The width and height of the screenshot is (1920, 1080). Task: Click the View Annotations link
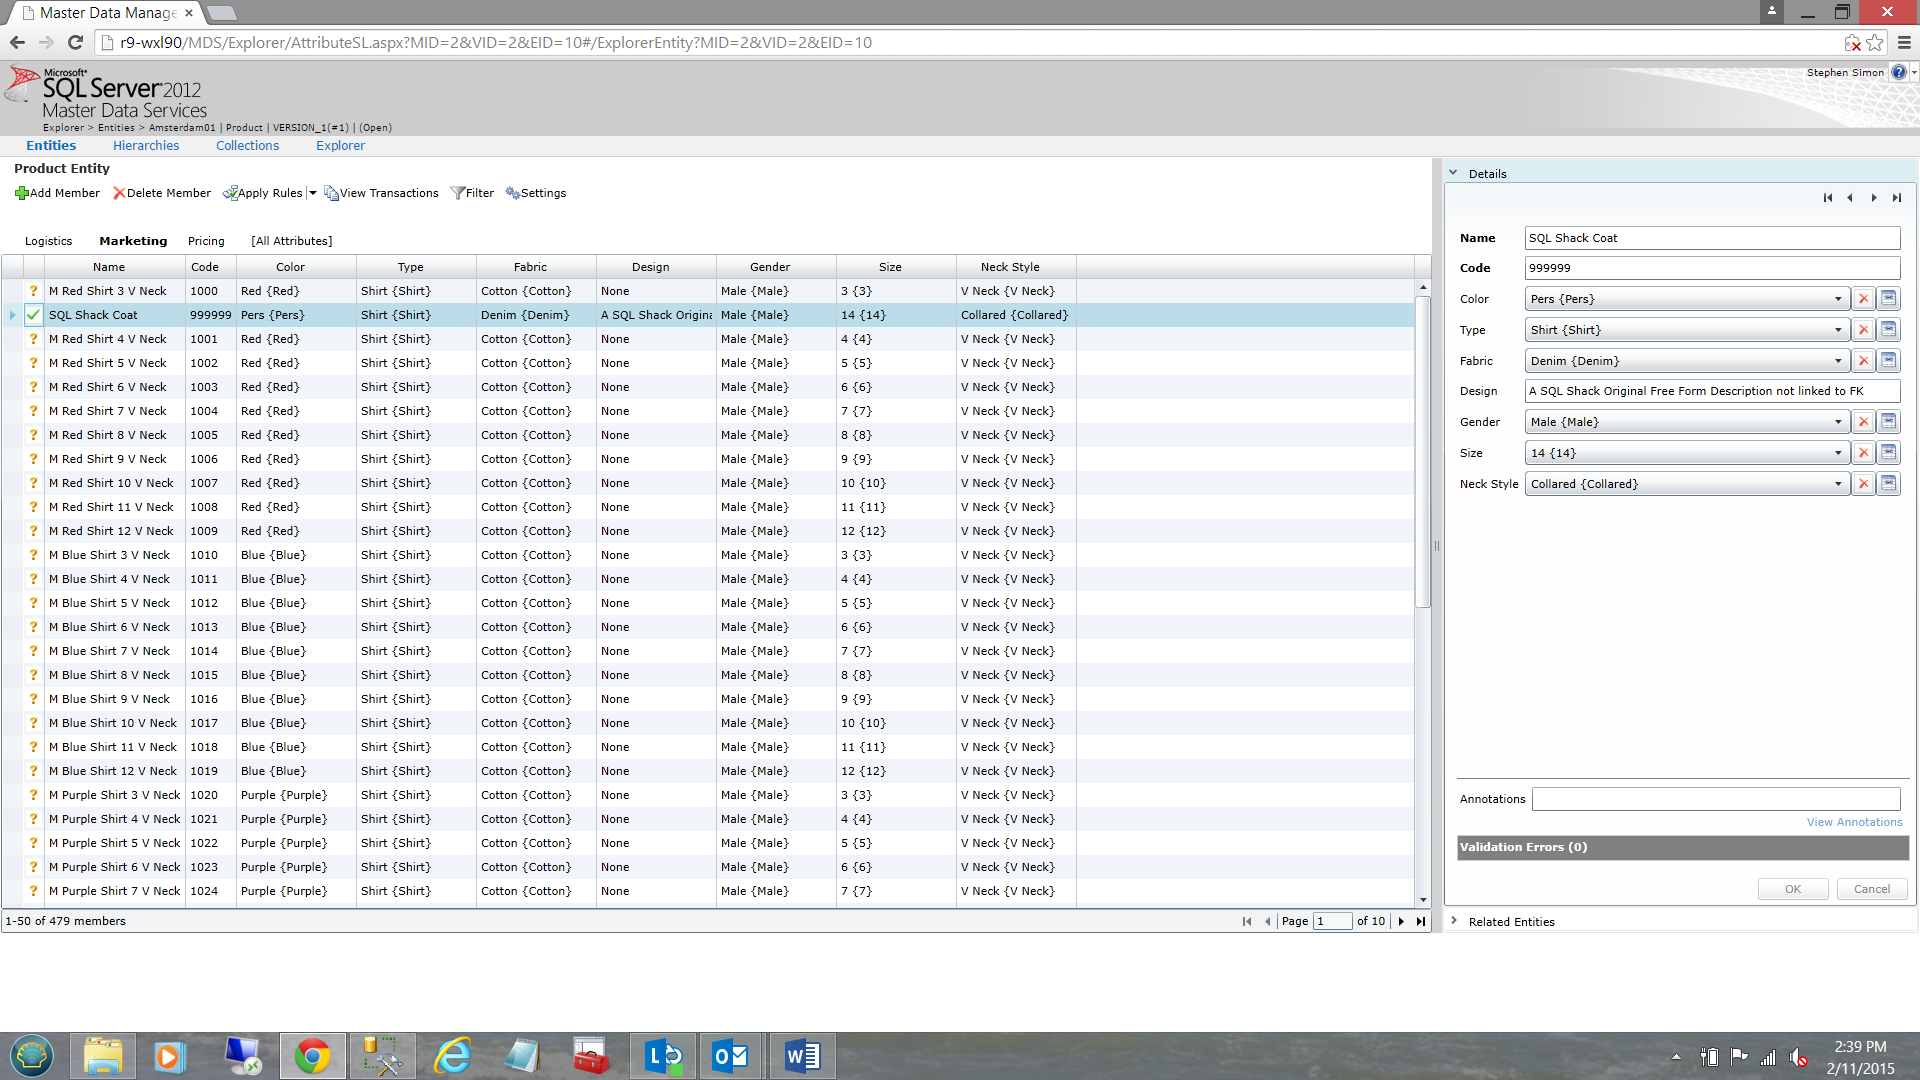coord(1854,822)
